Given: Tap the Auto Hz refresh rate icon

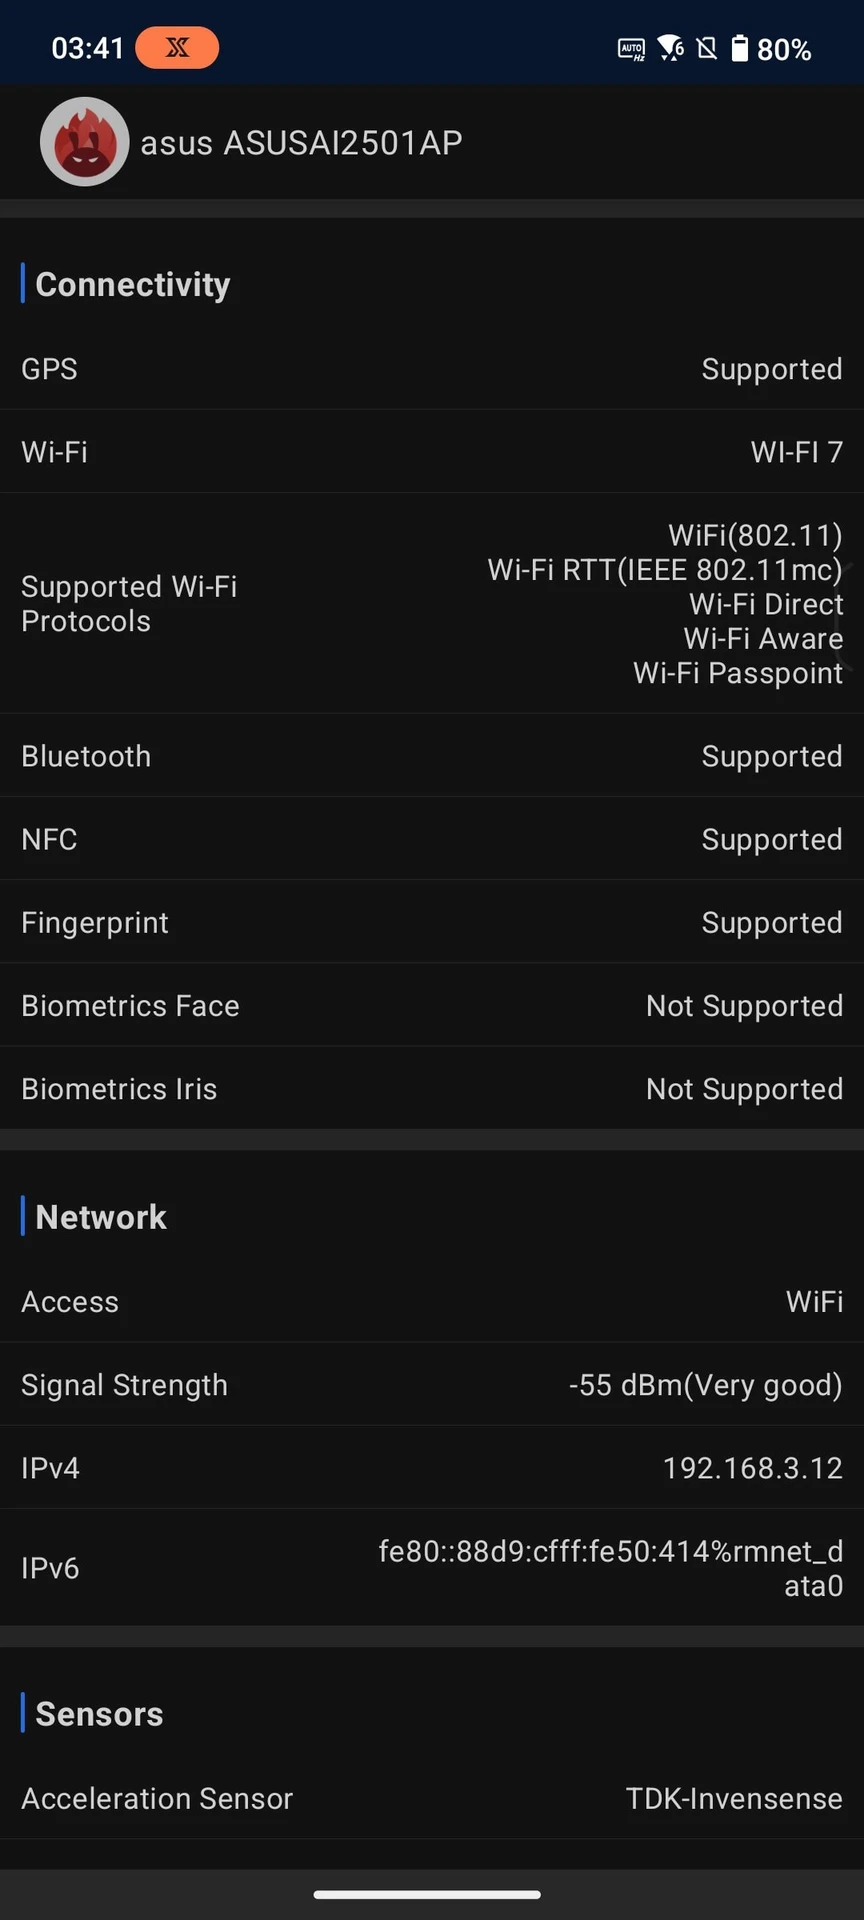Looking at the screenshot, I should coord(631,49).
